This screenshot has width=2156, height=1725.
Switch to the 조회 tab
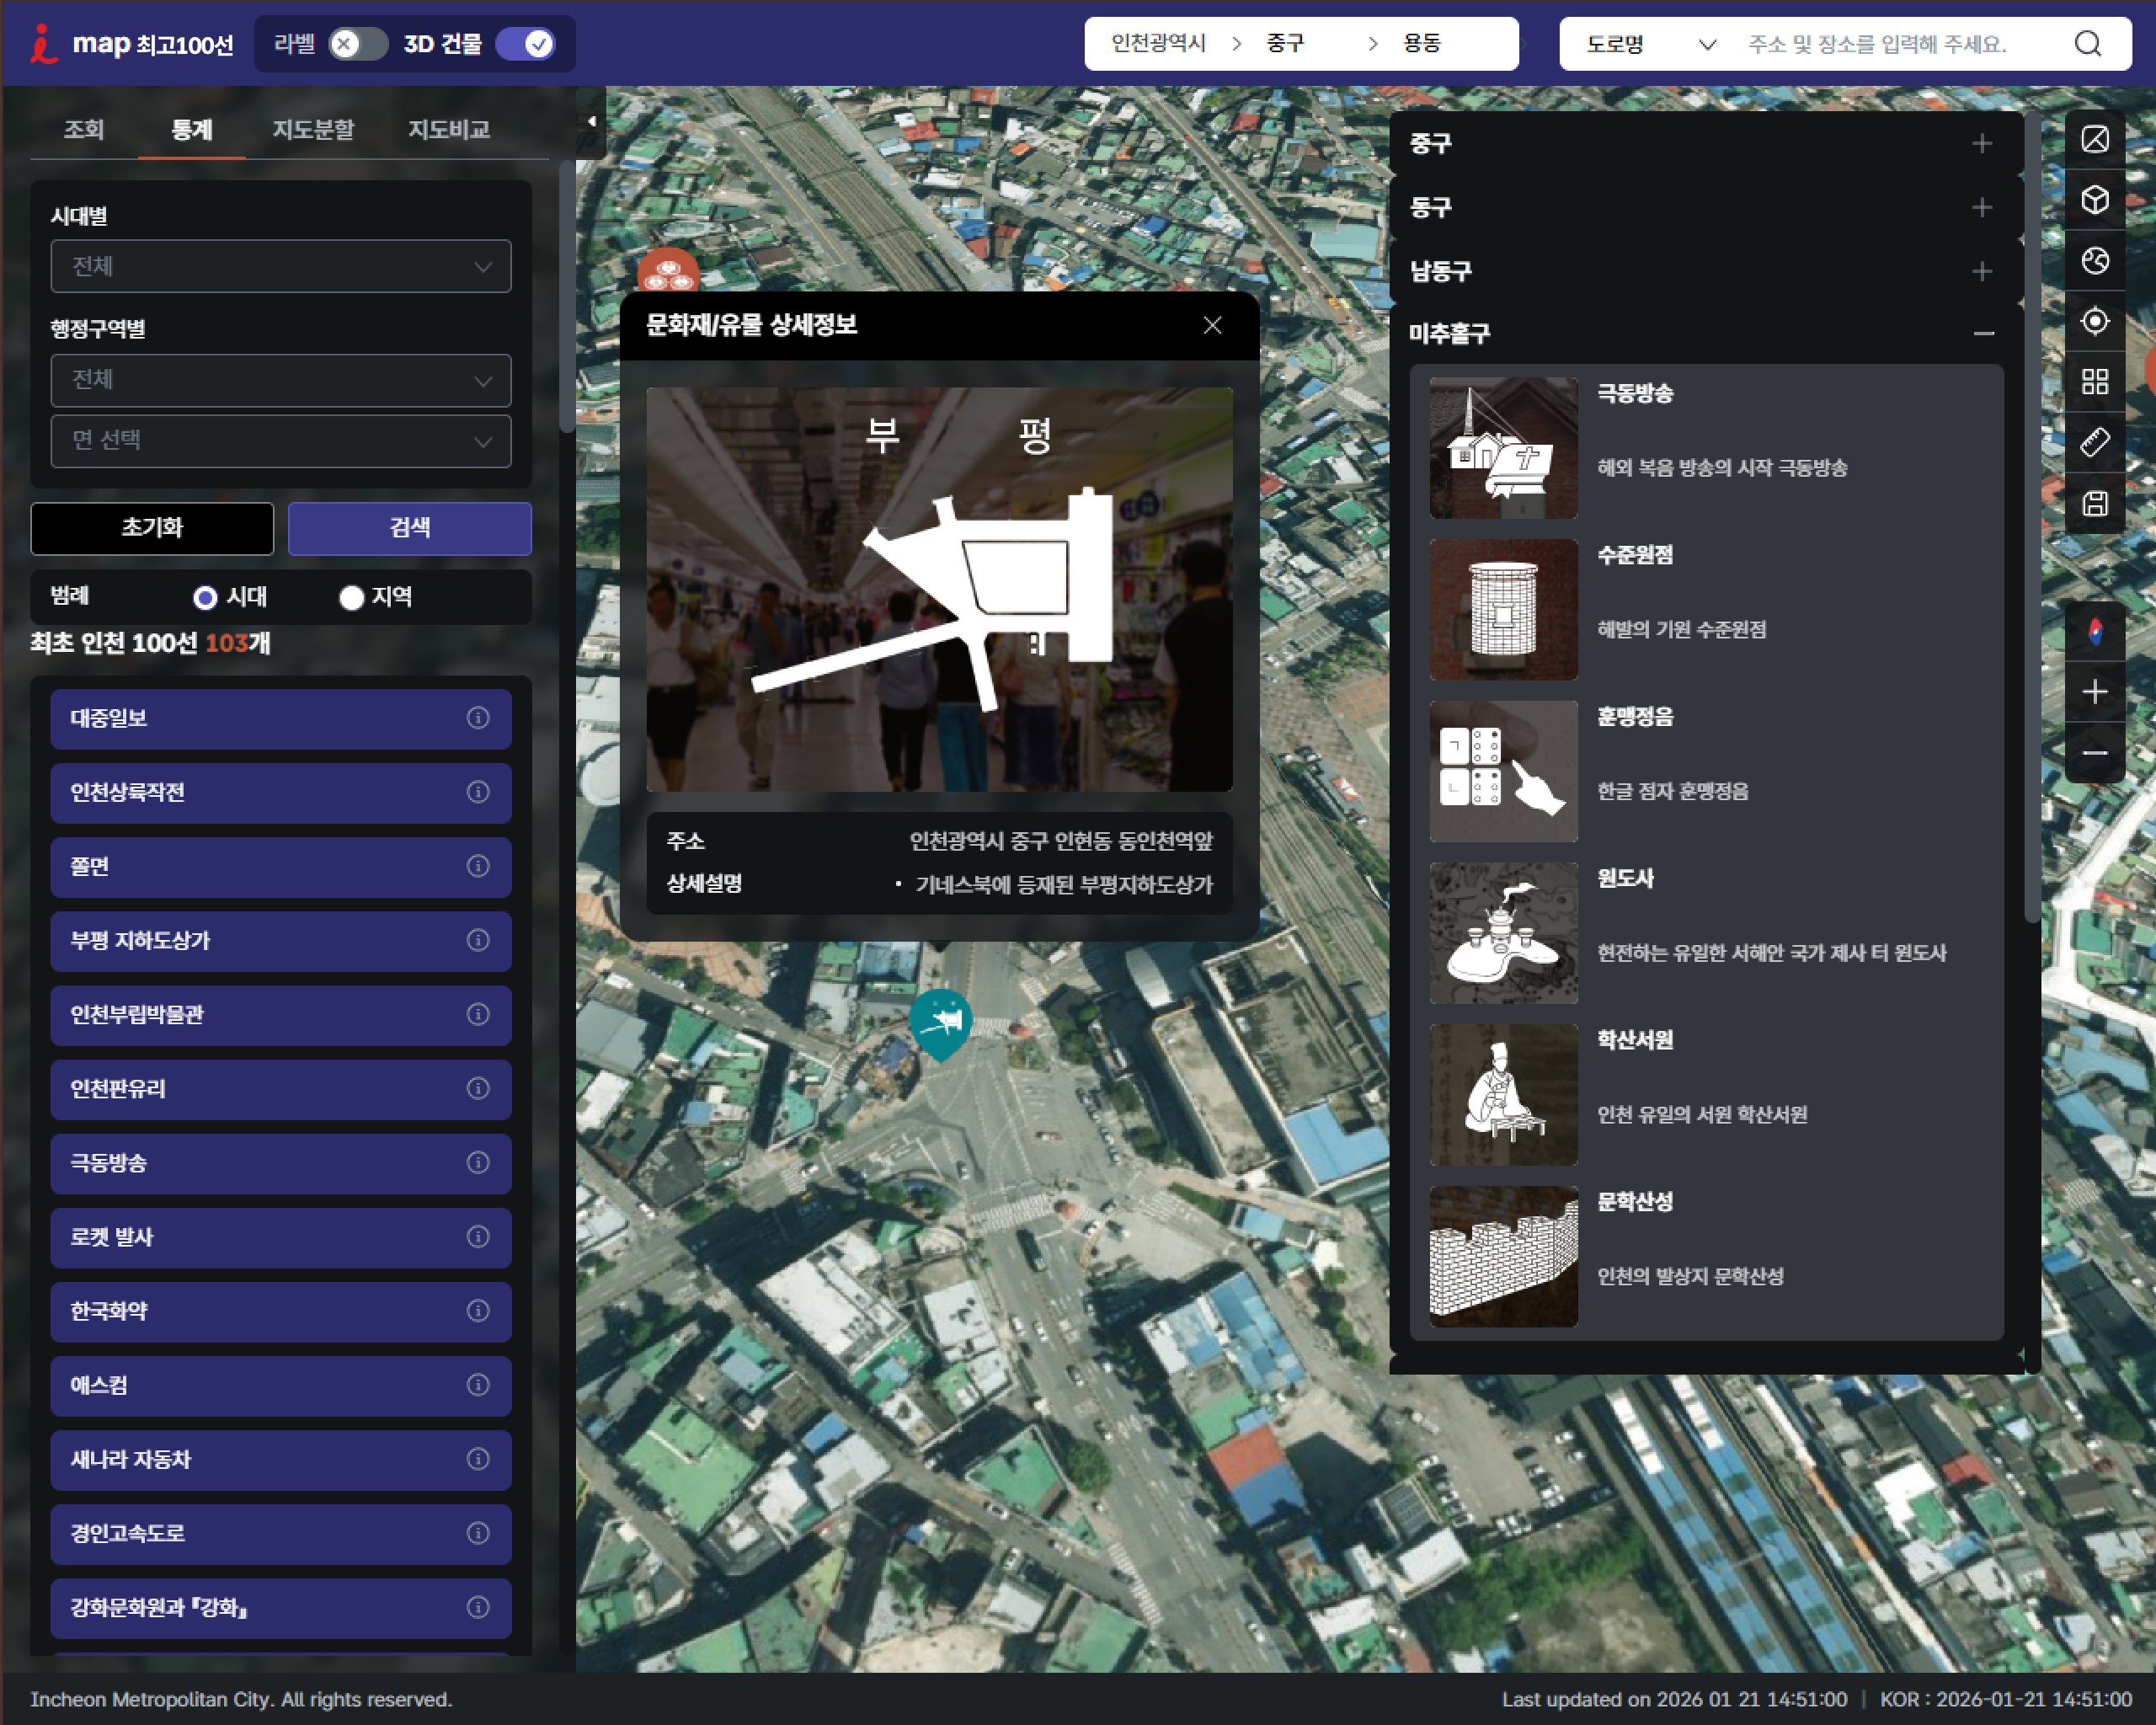pyautogui.click(x=84, y=129)
